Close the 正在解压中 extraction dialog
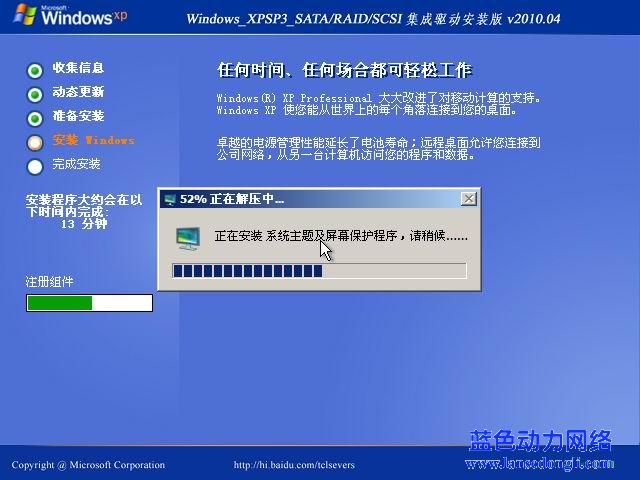The height and width of the screenshot is (480, 640). pos(468,199)
